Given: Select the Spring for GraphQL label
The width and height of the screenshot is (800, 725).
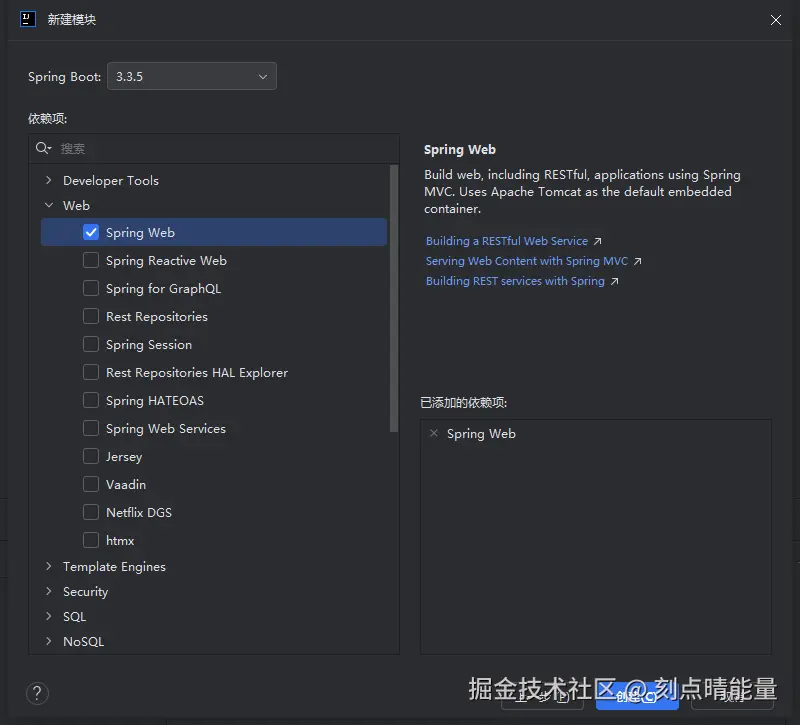Looking at the screenshot, I should 163,289.
